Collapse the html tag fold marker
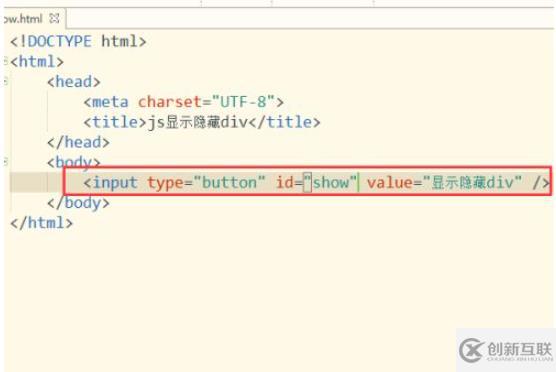Viewport: 556px width, 372px height. (x=6, y=61)
